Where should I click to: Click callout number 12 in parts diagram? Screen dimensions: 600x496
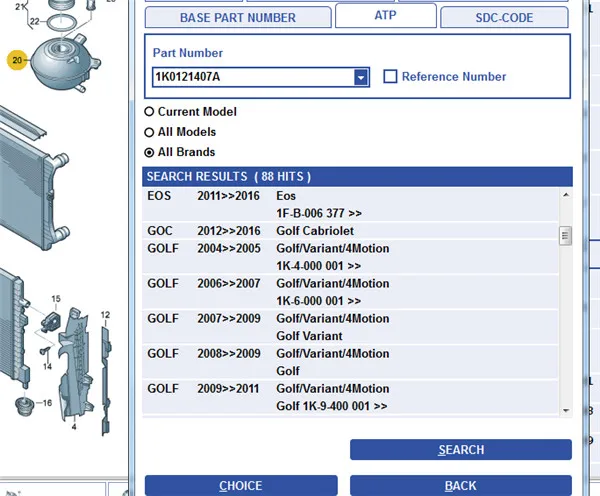pos(105,315)
